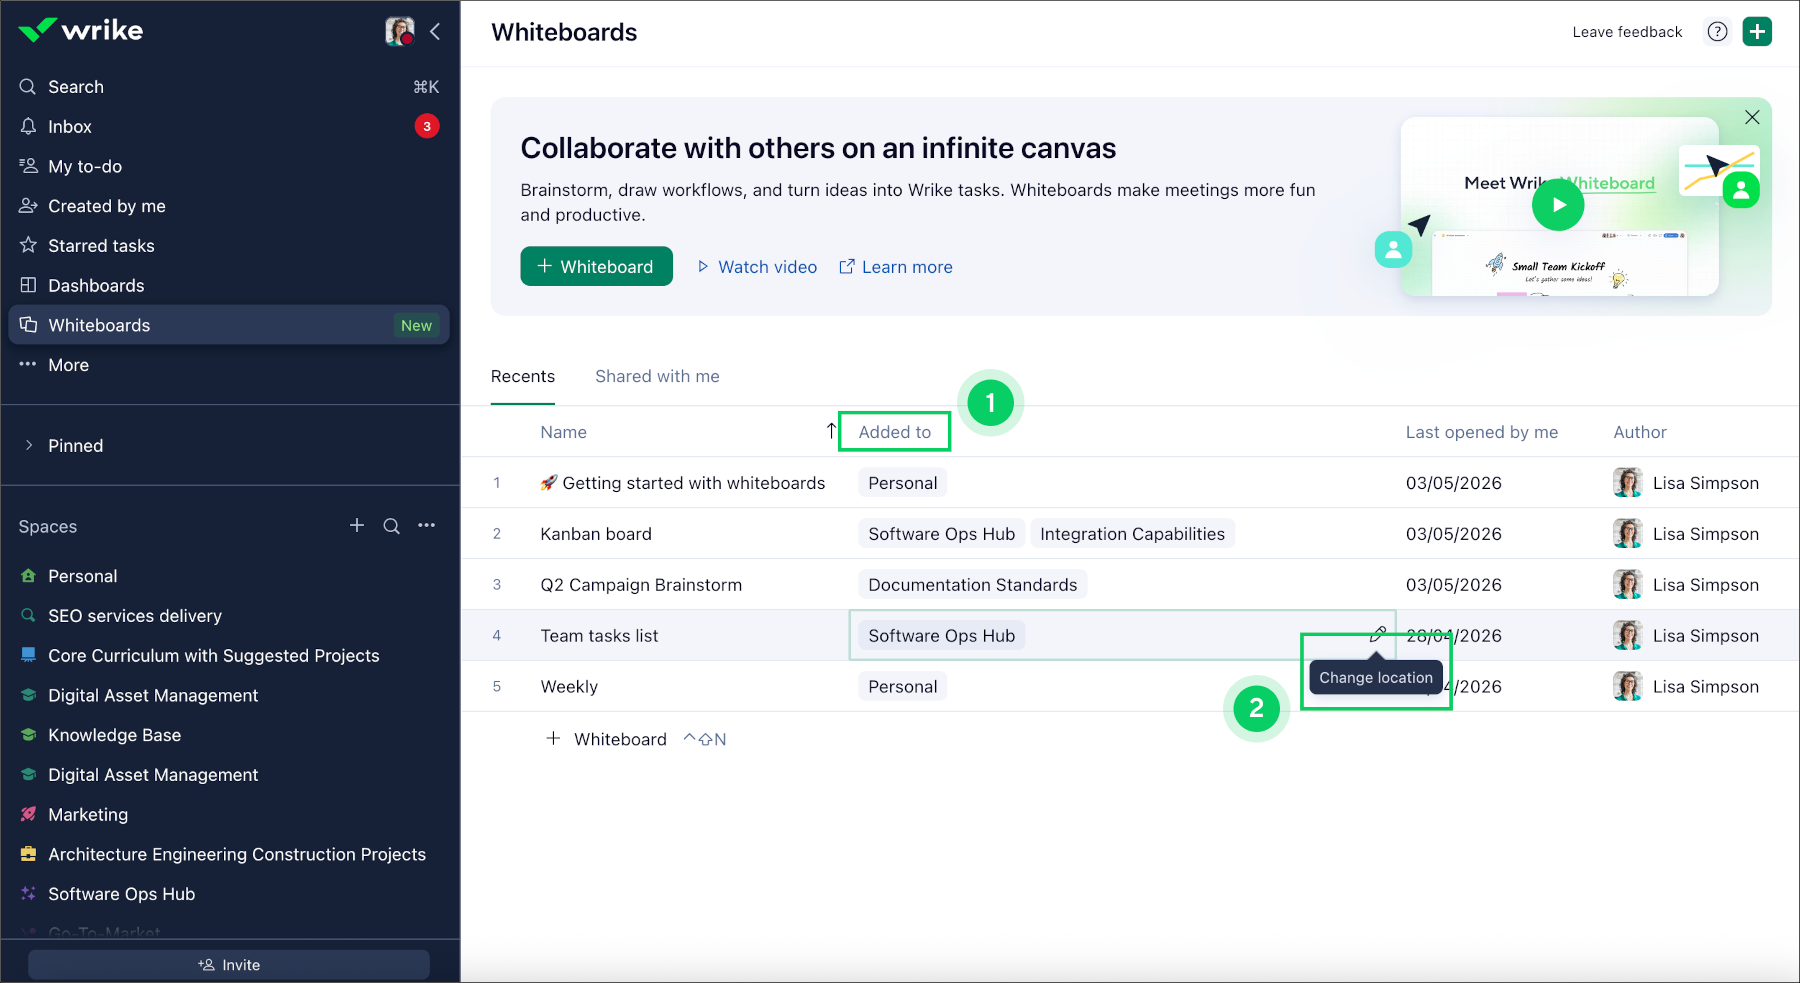The width and height of the screenshot is (1800, 983).
Task: Open the help question mark icon
Action: point(1717,32)
